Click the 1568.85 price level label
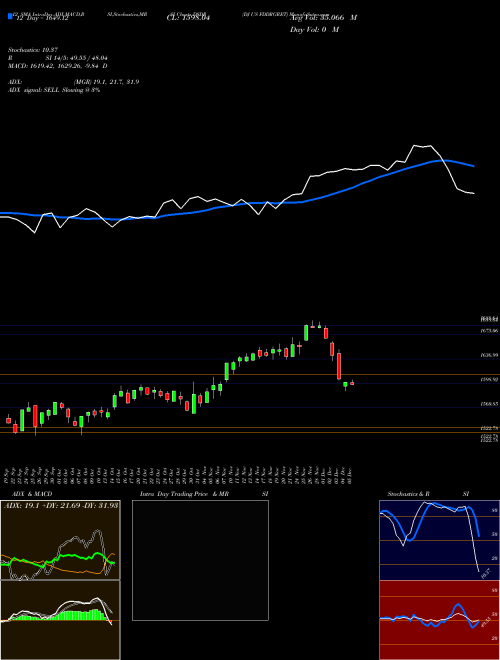 click(x=489, y=403)
